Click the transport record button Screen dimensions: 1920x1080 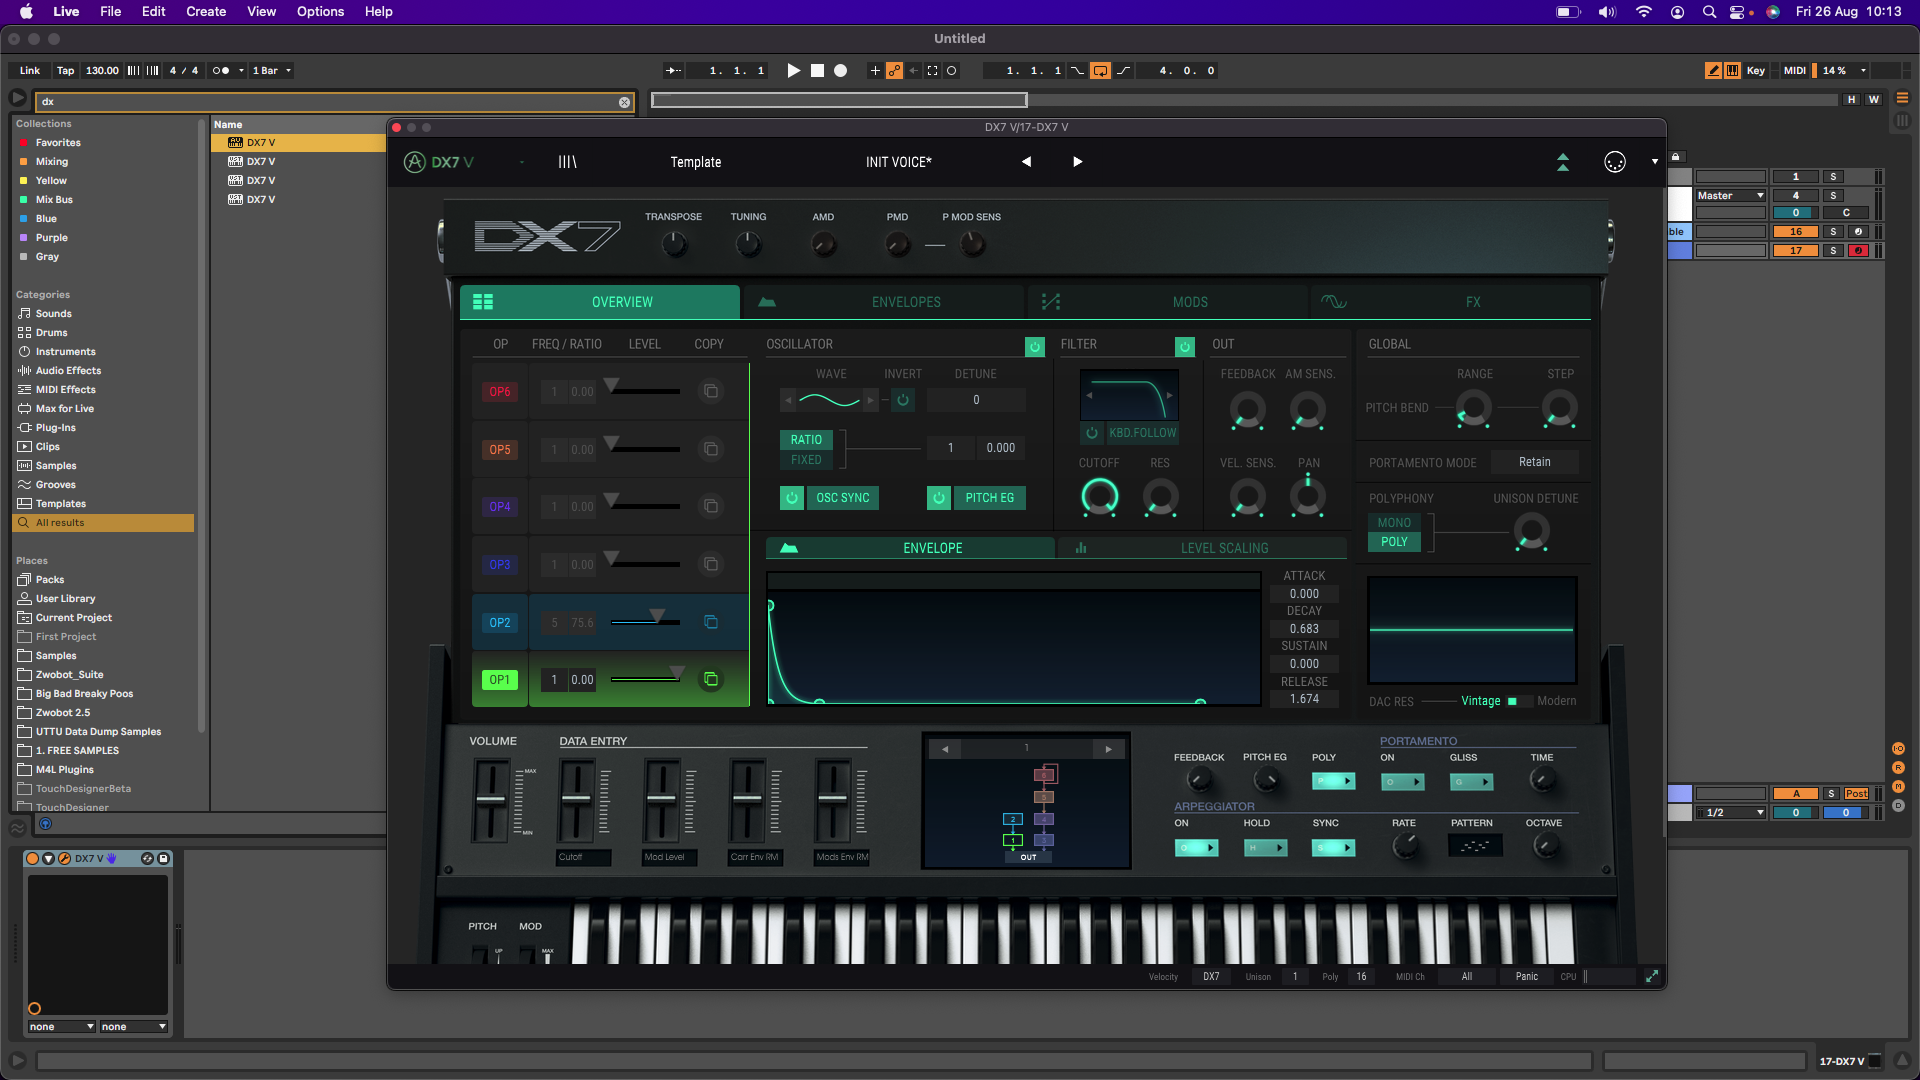pyautogui.click(x=841, y=71)
